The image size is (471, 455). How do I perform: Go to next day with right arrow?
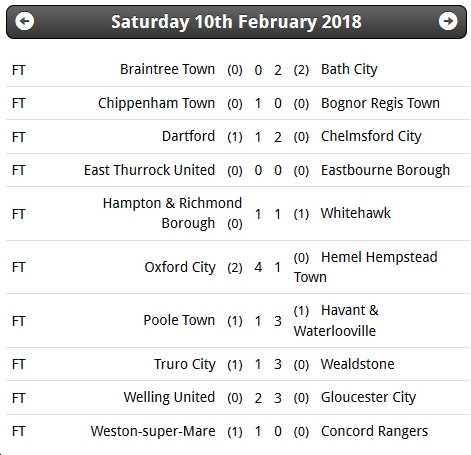coord(448,21)
